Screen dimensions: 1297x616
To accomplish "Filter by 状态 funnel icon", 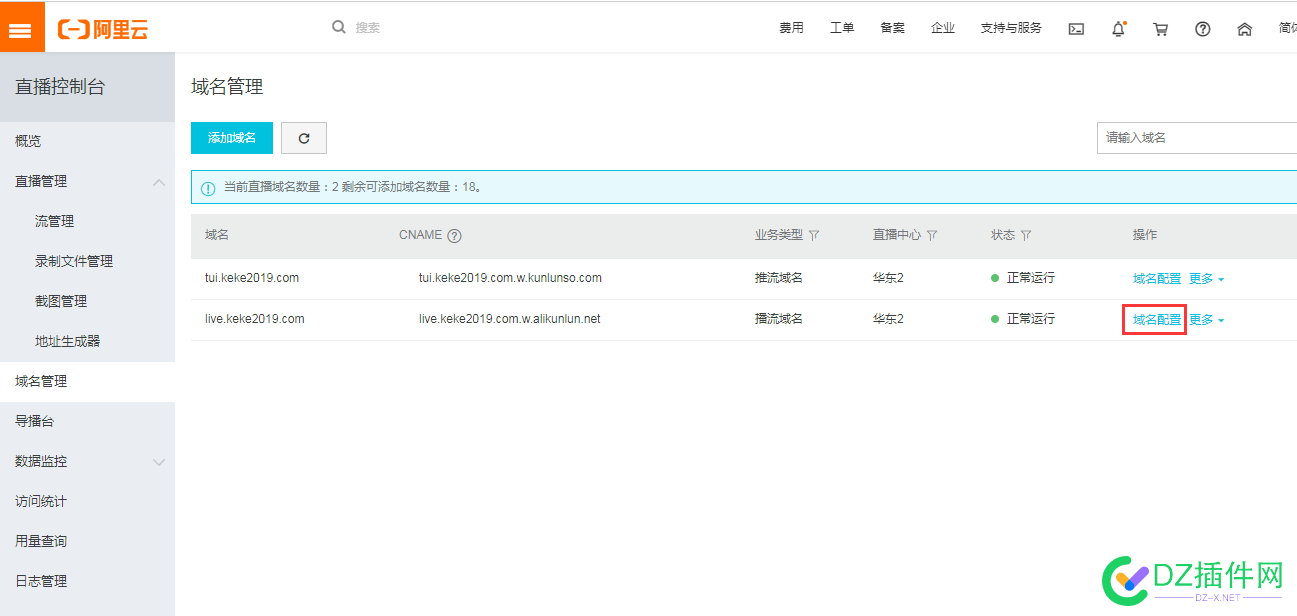I will [x=1026, y=236].
